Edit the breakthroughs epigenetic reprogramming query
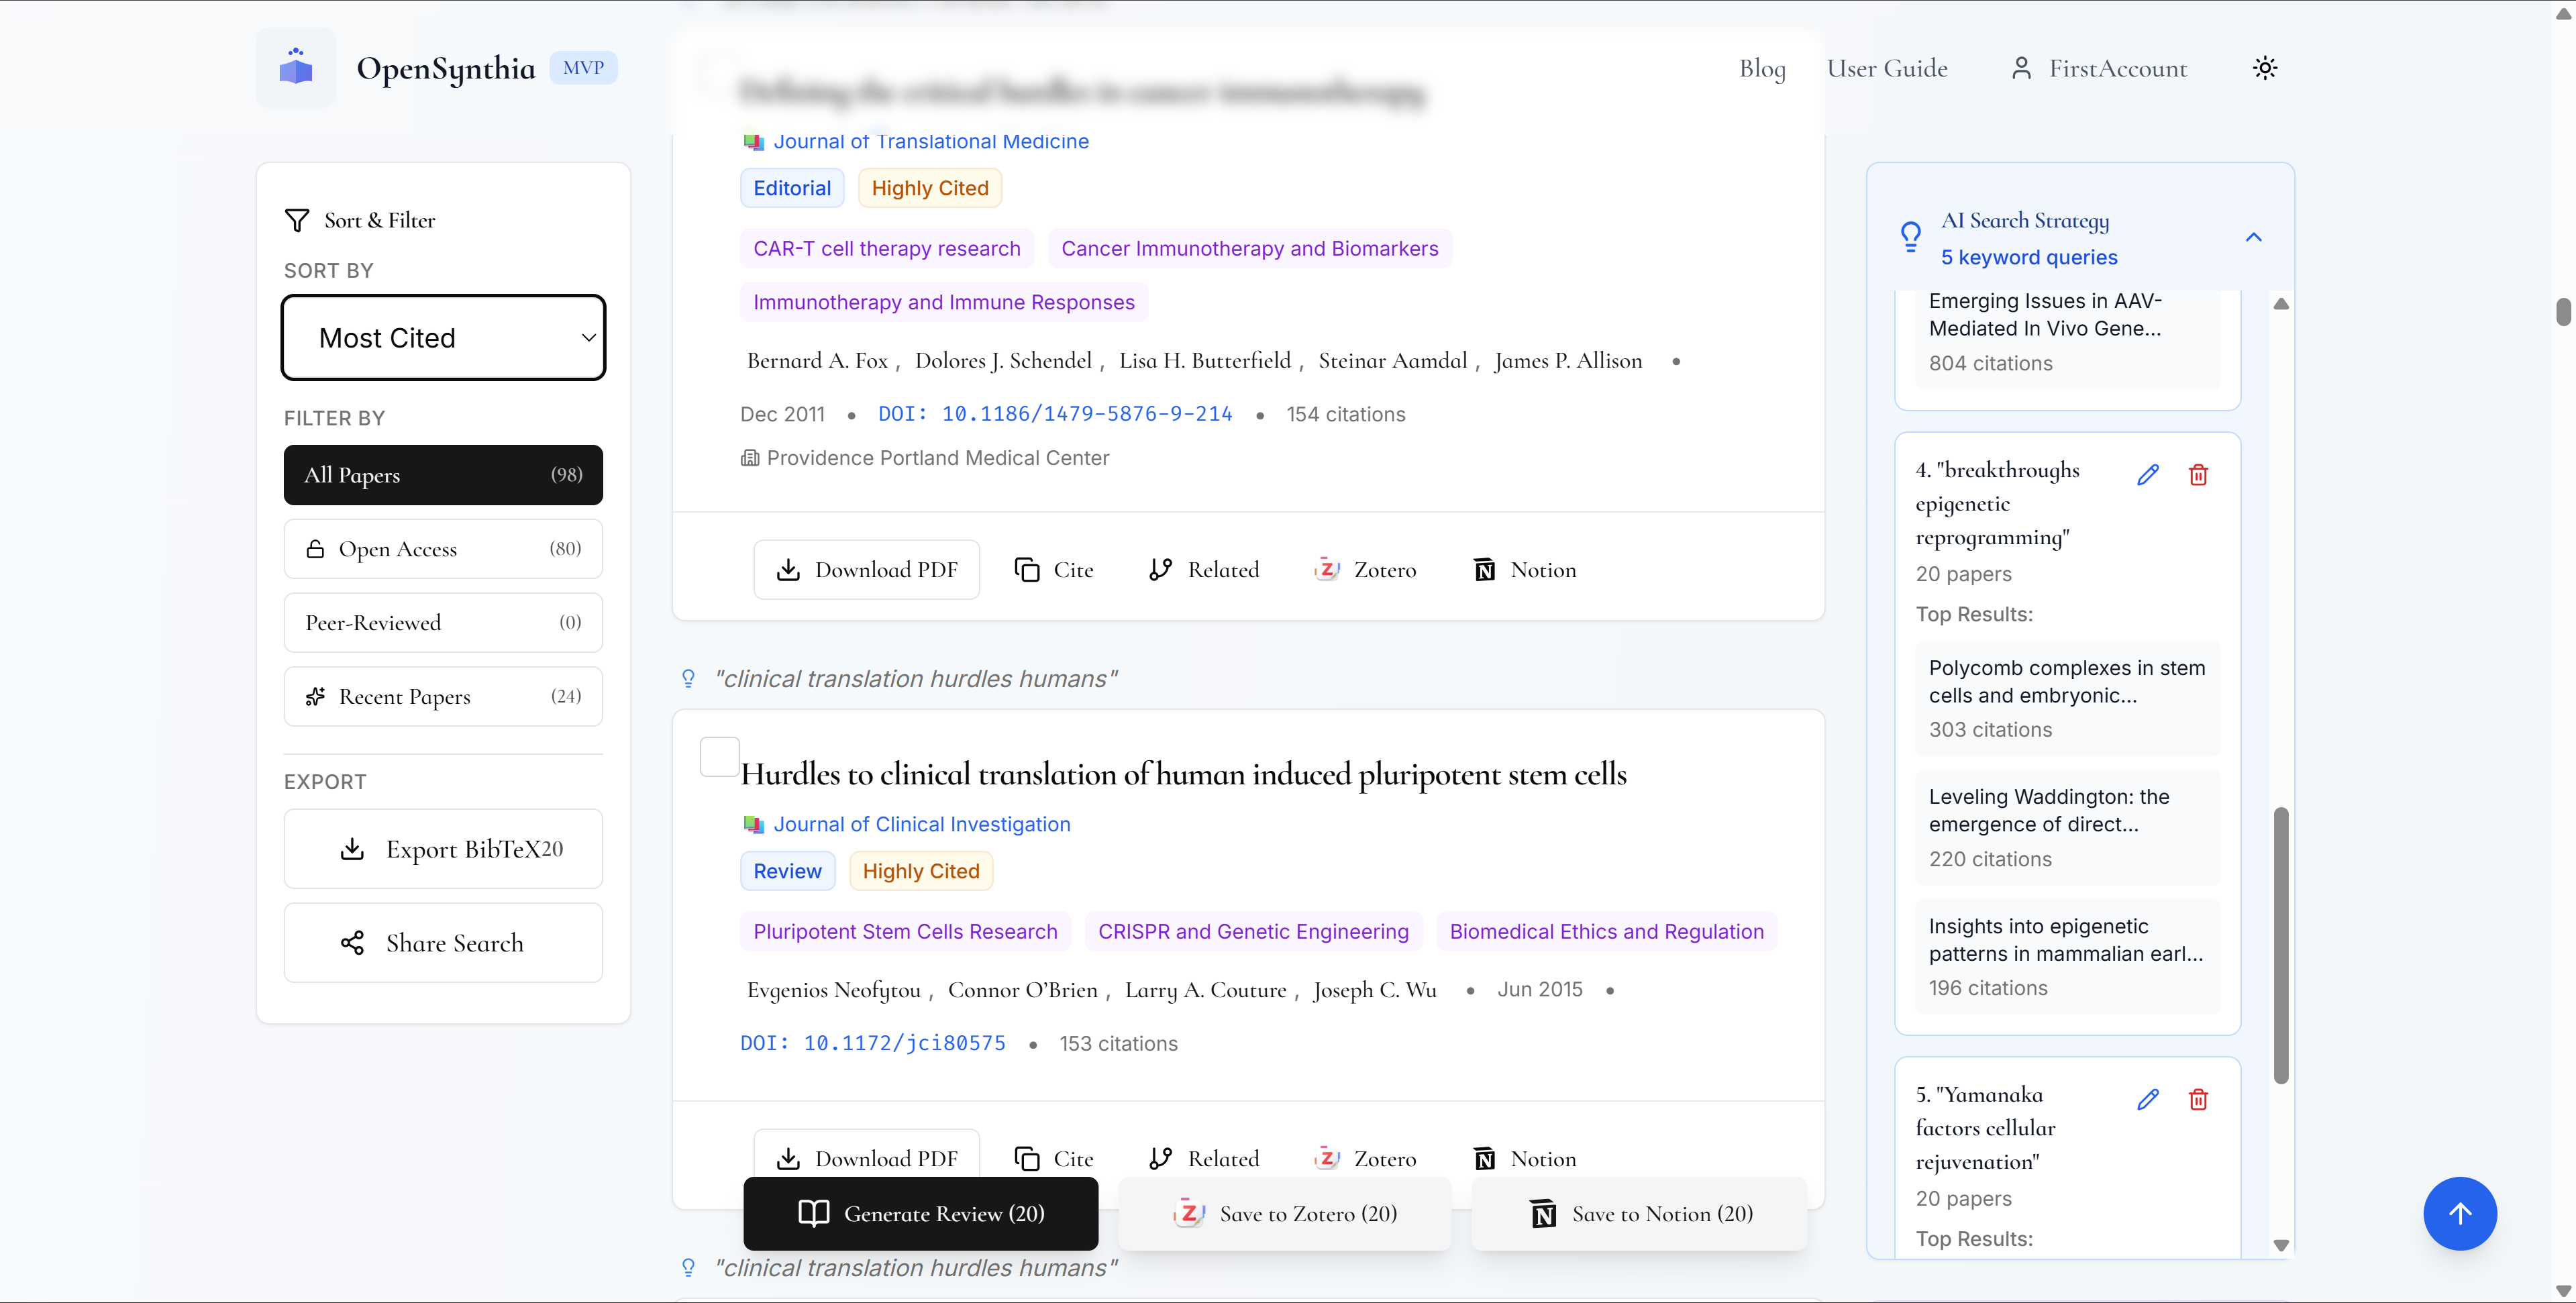2576x1303 pixels. point(2148,474)
